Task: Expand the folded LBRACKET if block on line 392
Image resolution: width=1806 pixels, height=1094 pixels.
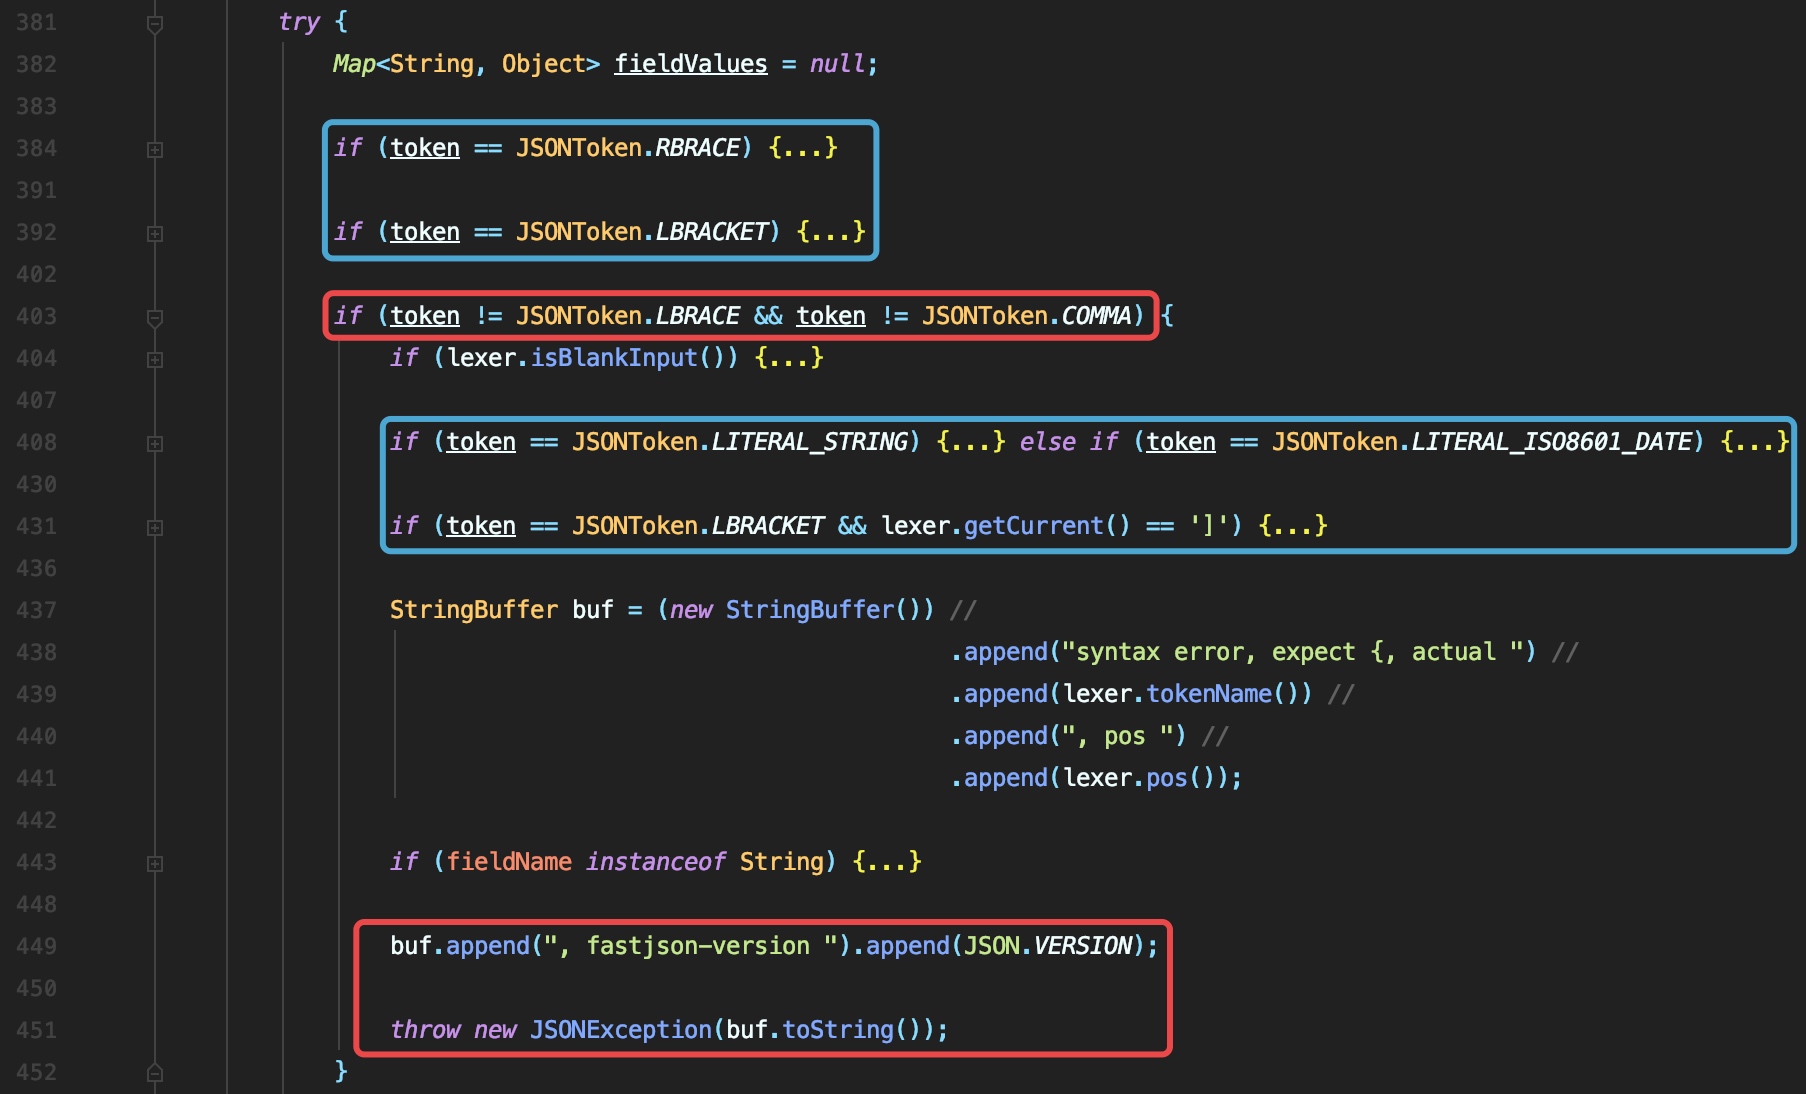Action: [x=155, y=234]
